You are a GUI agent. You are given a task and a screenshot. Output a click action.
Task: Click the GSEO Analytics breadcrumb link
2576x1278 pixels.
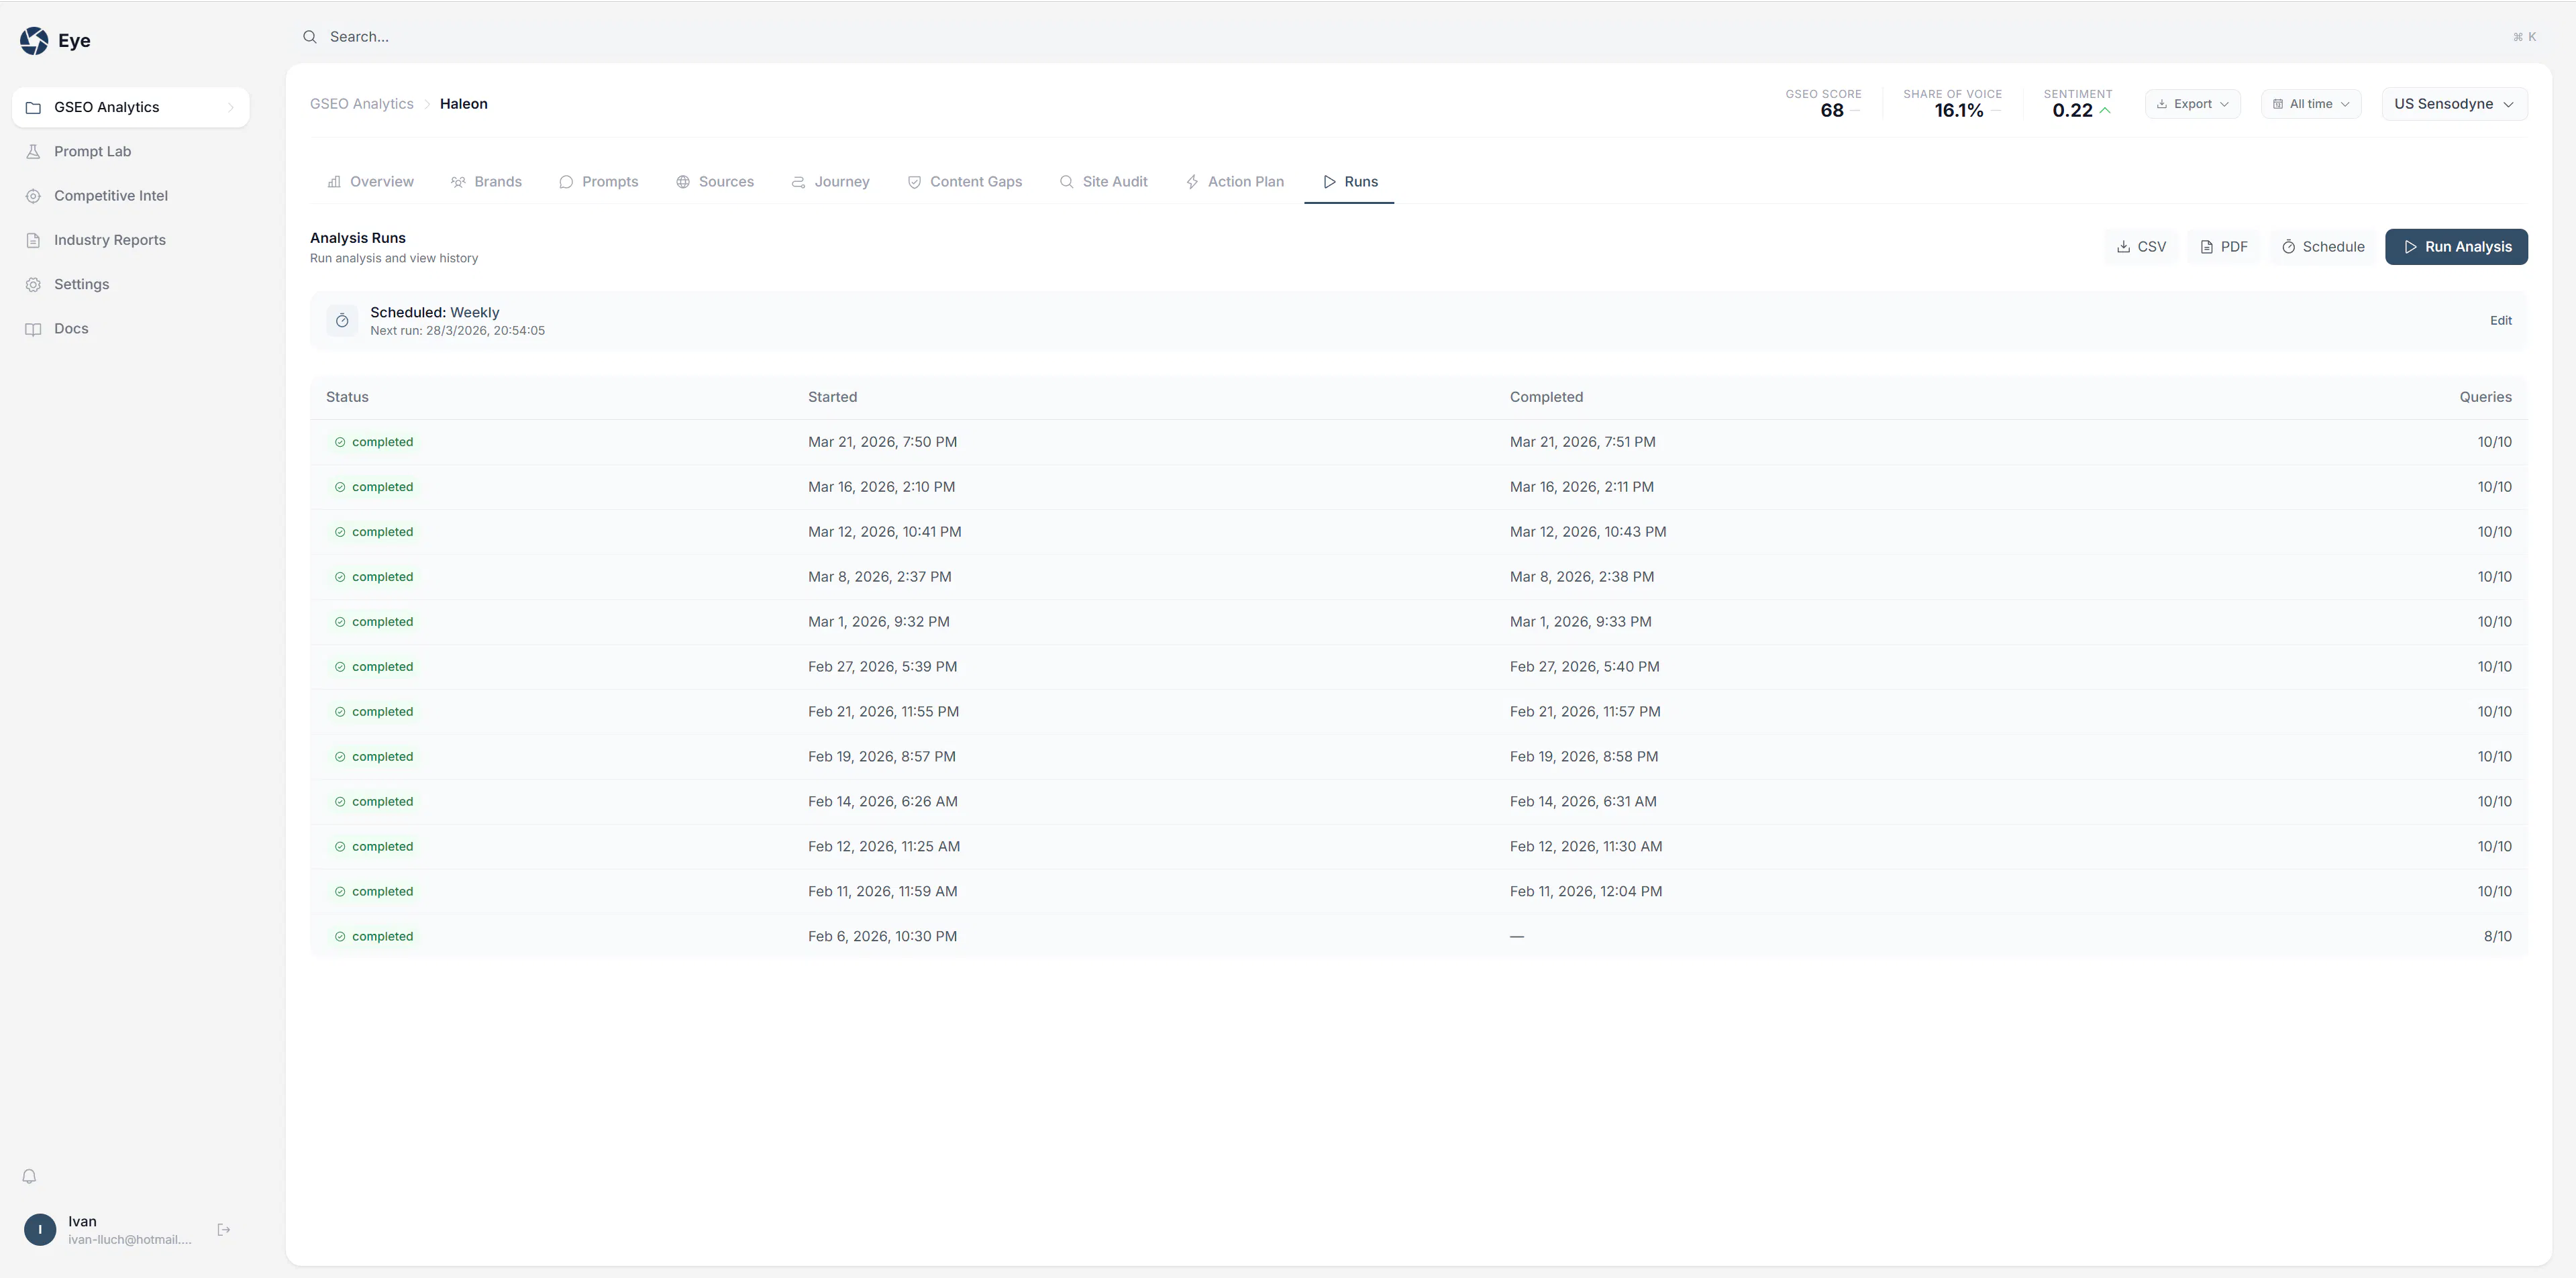(x=361, y=104)
